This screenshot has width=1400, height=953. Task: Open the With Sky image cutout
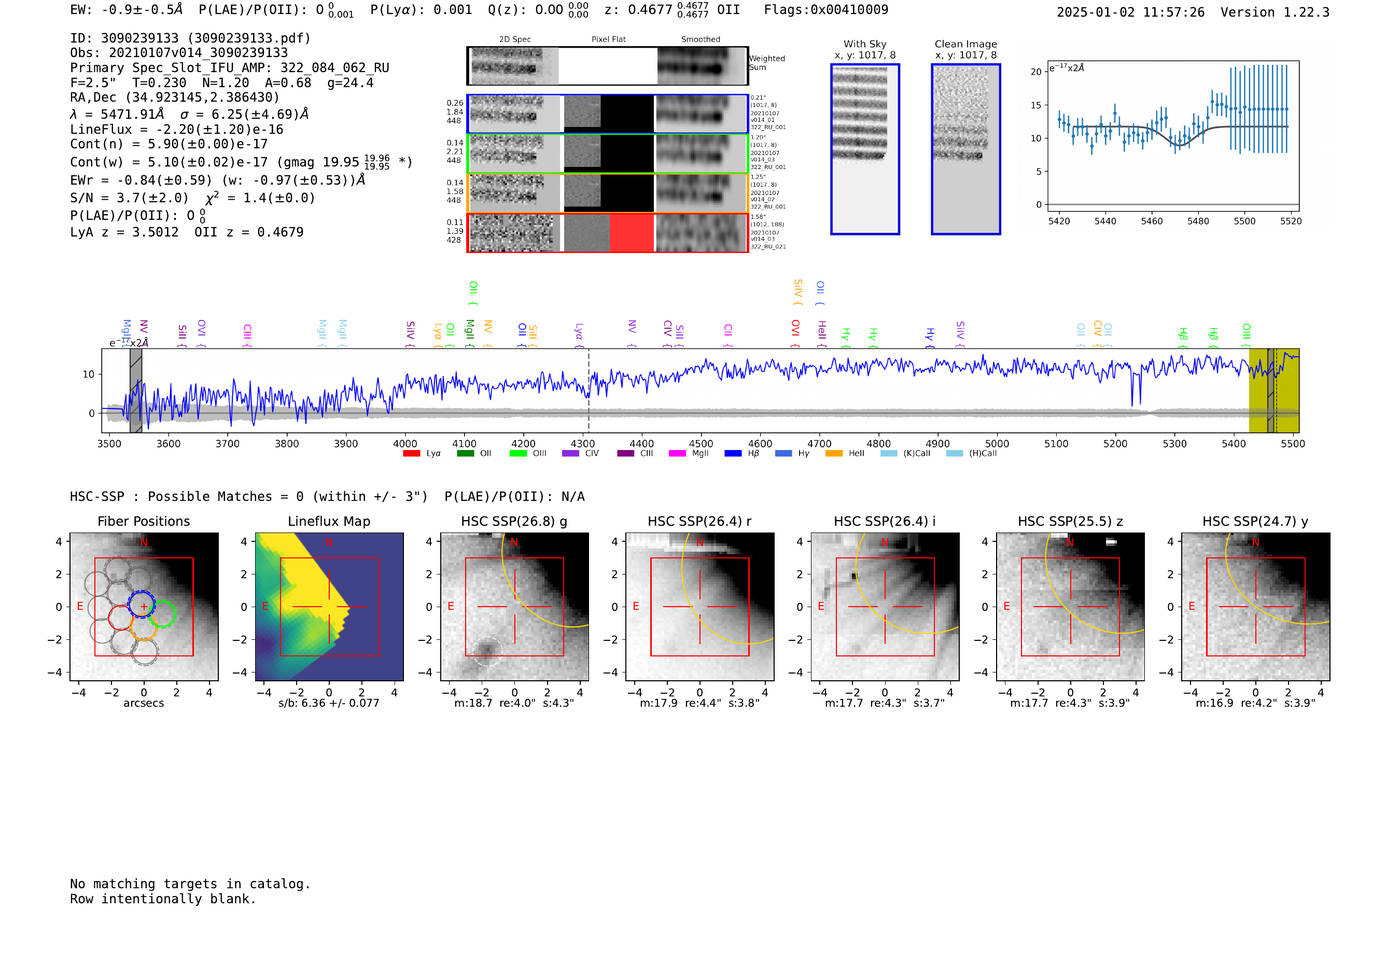(865, 149)
